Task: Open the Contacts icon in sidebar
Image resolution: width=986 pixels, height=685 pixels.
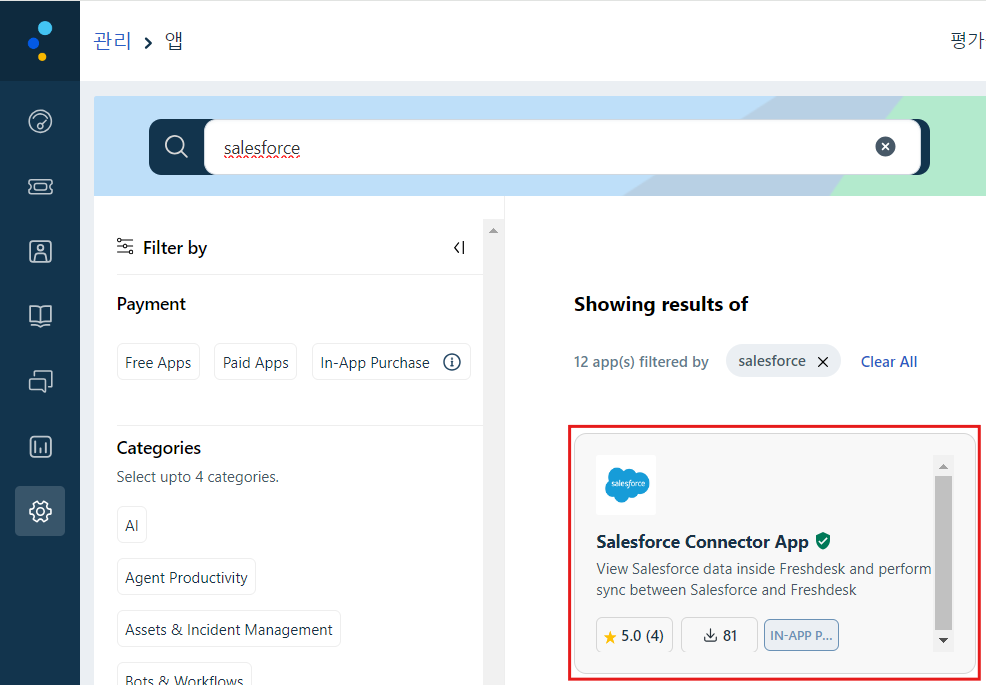Action: pos(40,251)
